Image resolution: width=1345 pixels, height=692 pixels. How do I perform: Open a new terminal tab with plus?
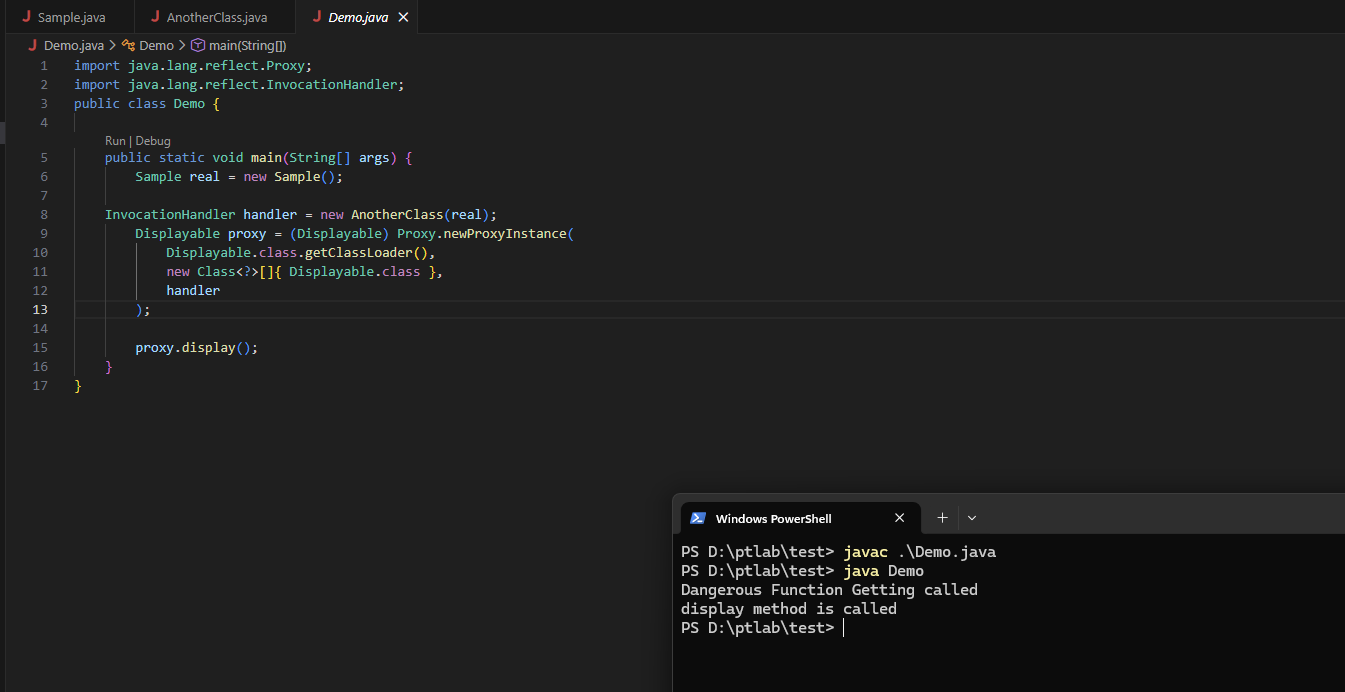[x=942, y=518]
